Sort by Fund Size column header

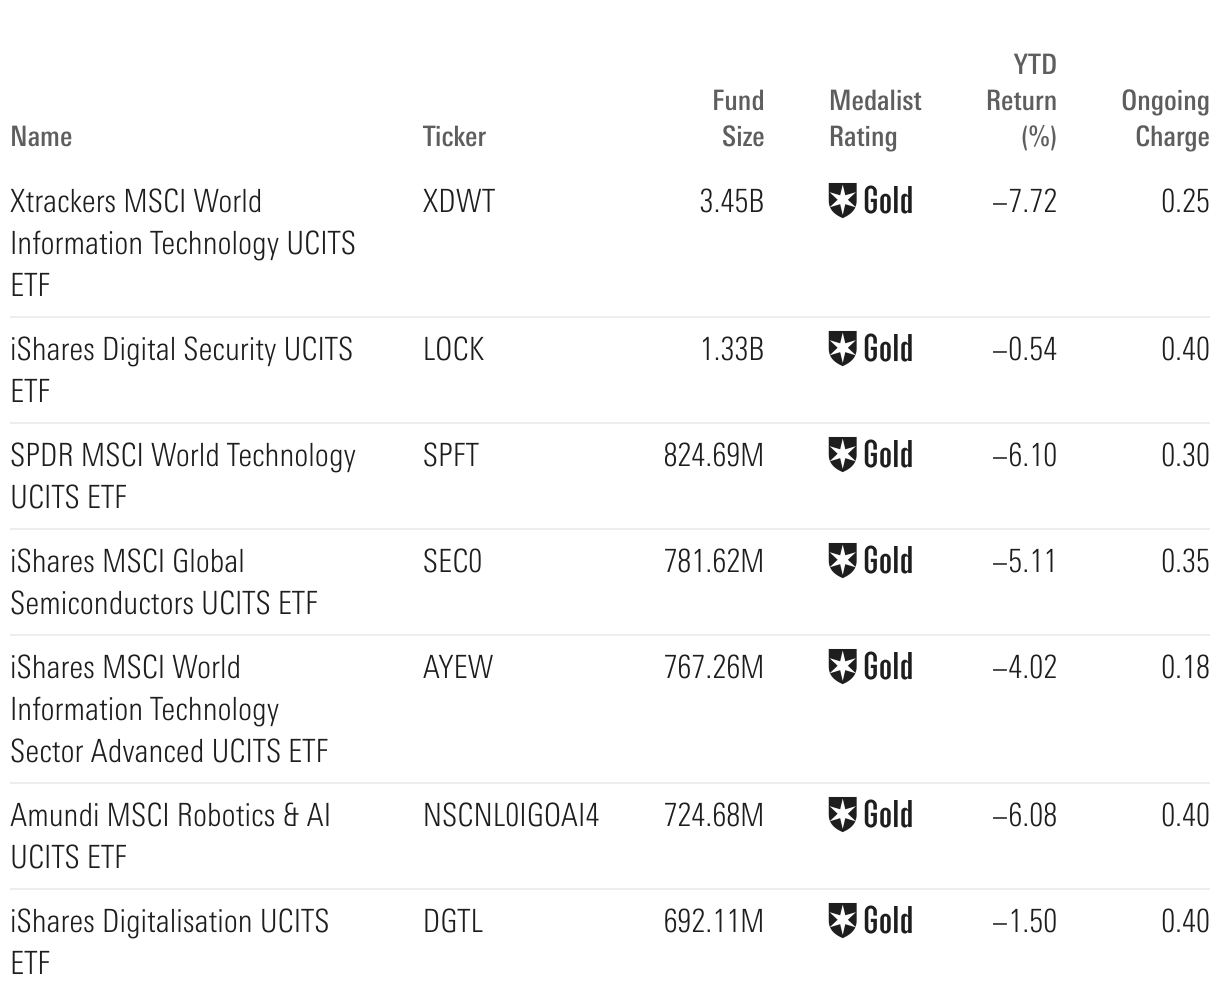pos(738,119)
